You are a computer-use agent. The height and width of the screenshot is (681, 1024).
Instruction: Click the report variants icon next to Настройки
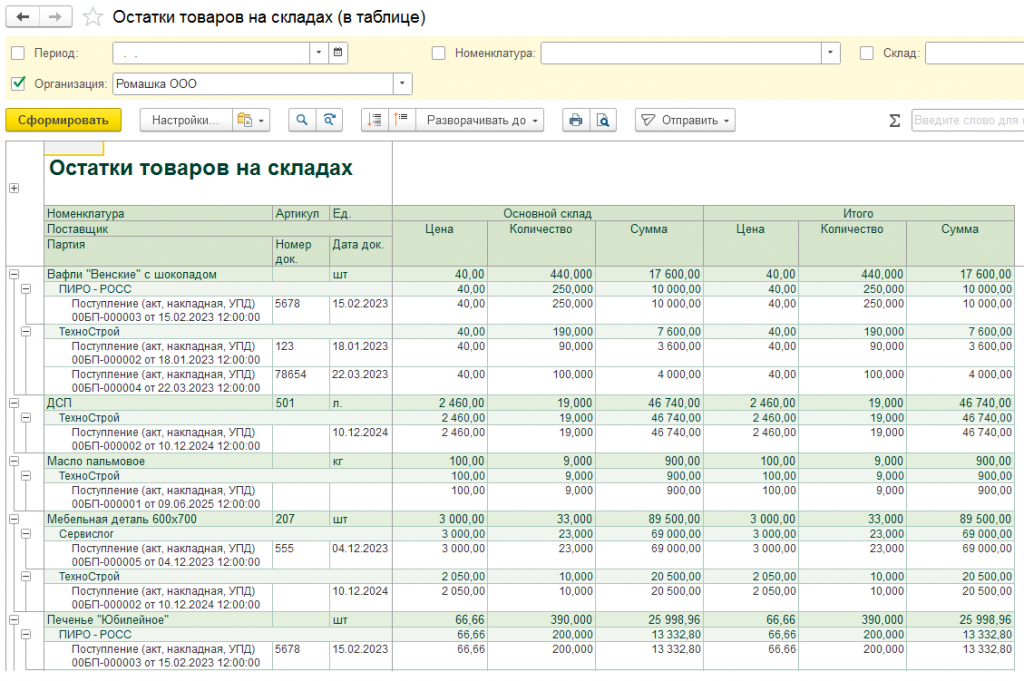click(251, 120)
